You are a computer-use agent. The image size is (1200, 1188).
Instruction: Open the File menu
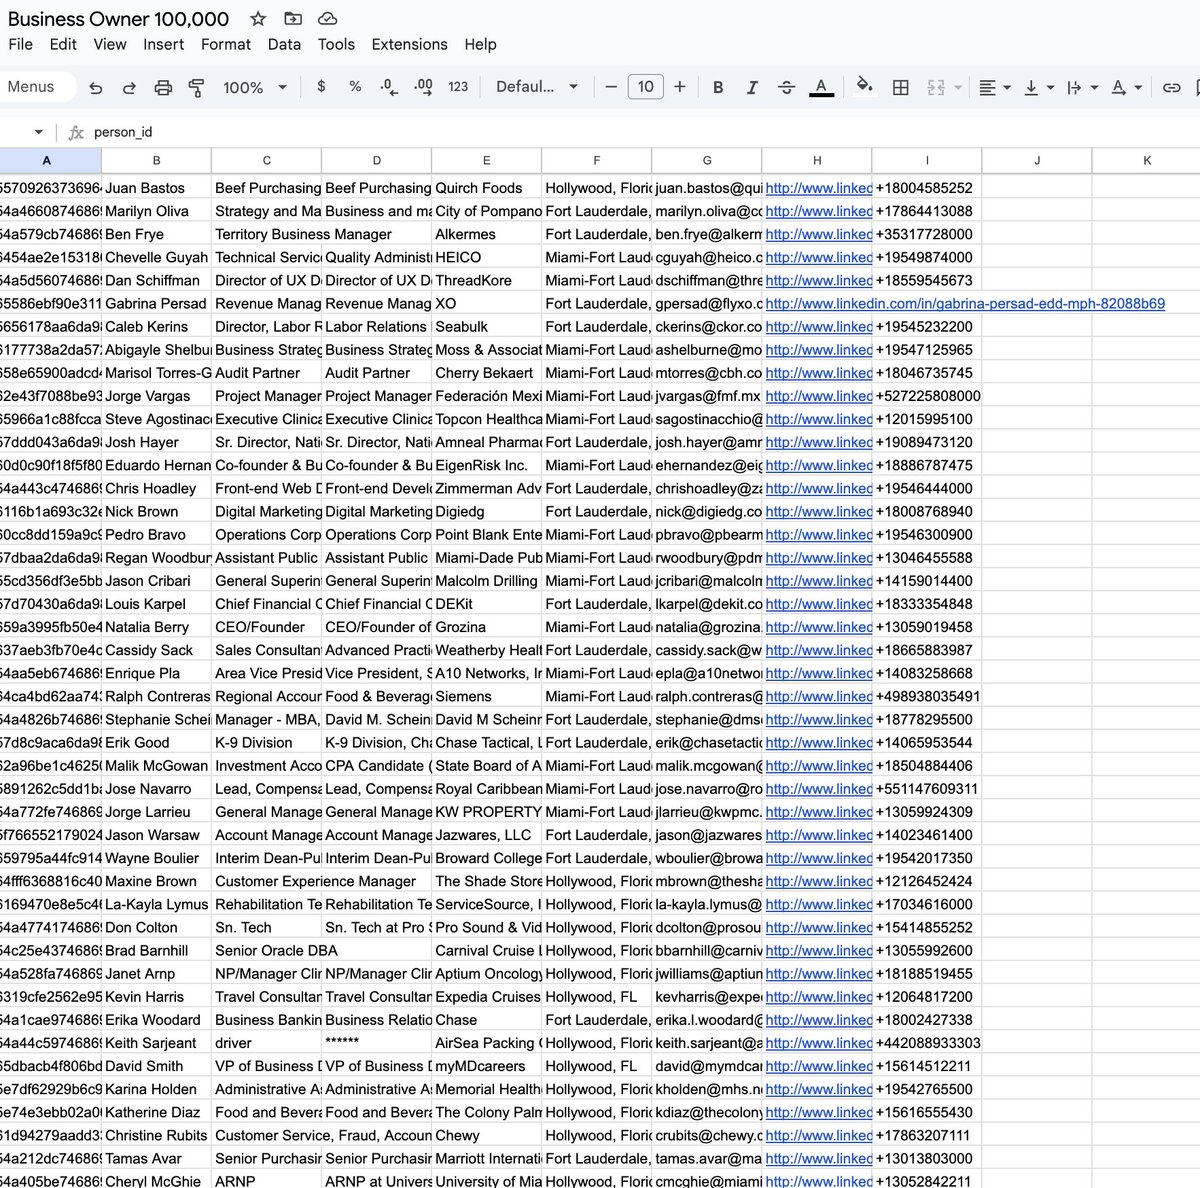click(x=21, y=44)
